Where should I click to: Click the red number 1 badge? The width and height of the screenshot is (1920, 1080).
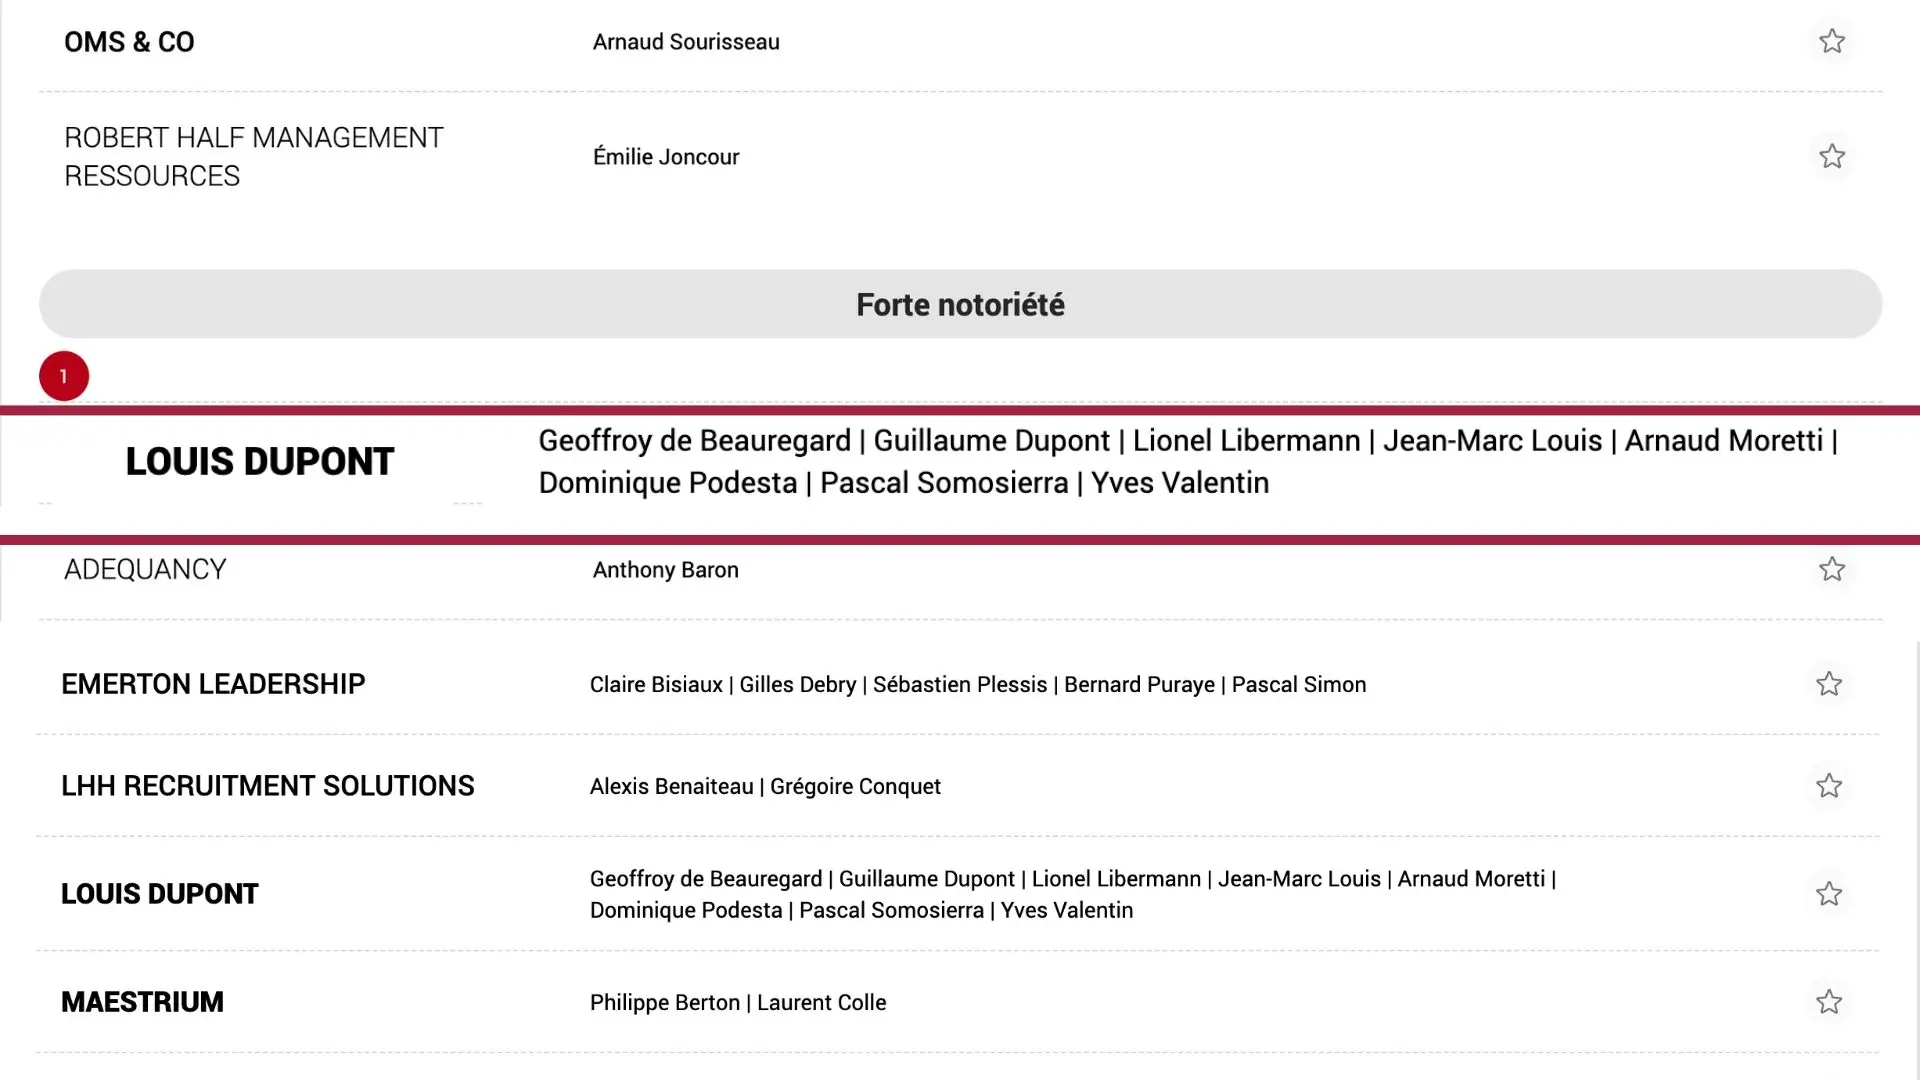[64, 376]
